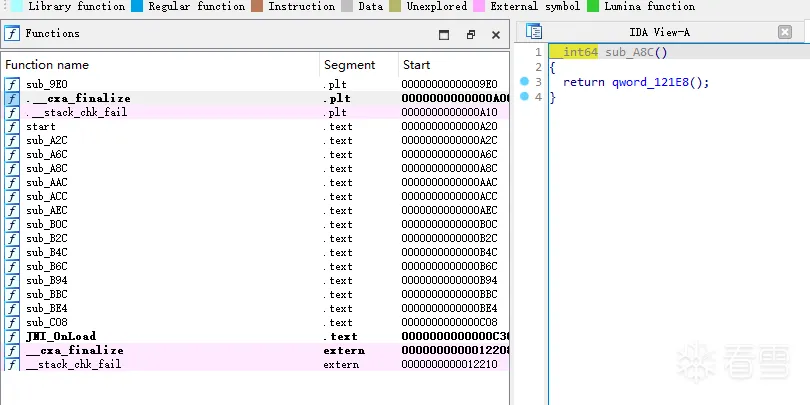810x405 pixels.
Task: Click the closing brace on line 4
Action: click(552, 97)
